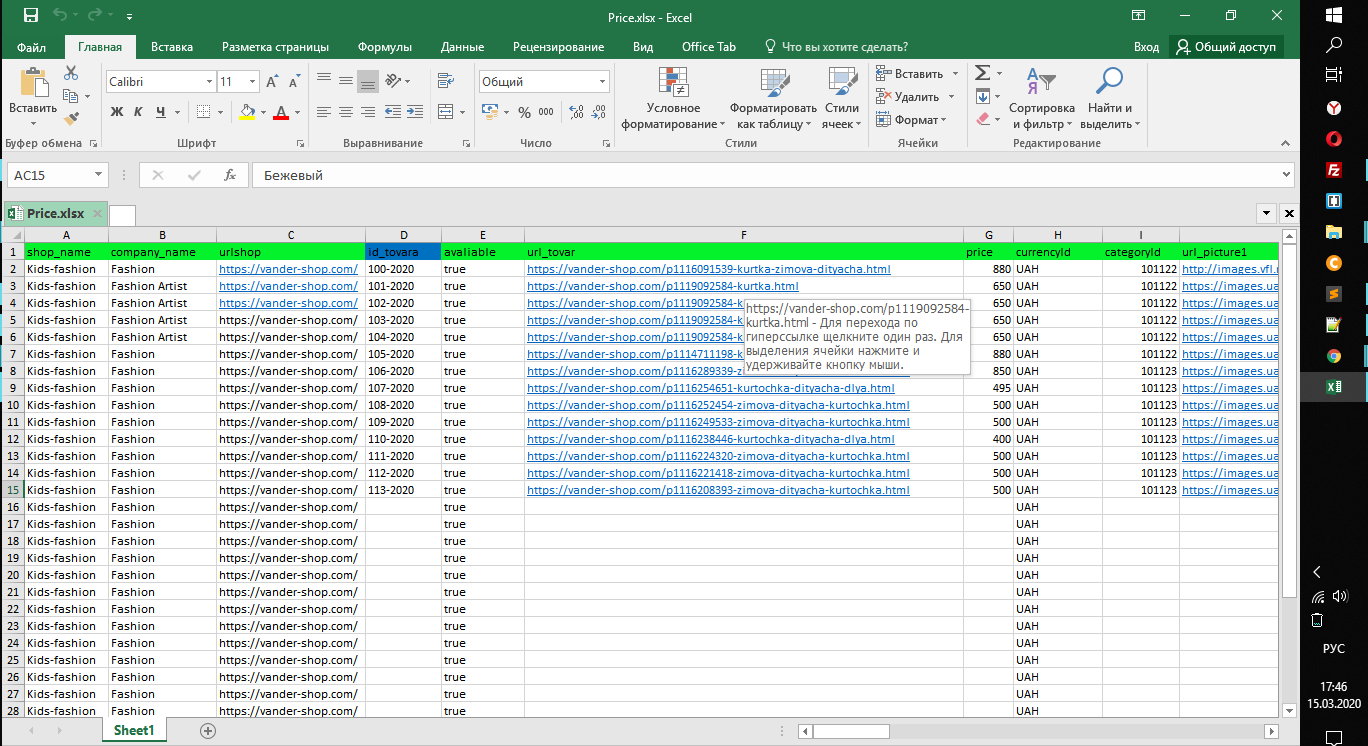Toggle bottom vertical alignment
This screenshot has height=746, width=1368.
[x=368, y=81]
